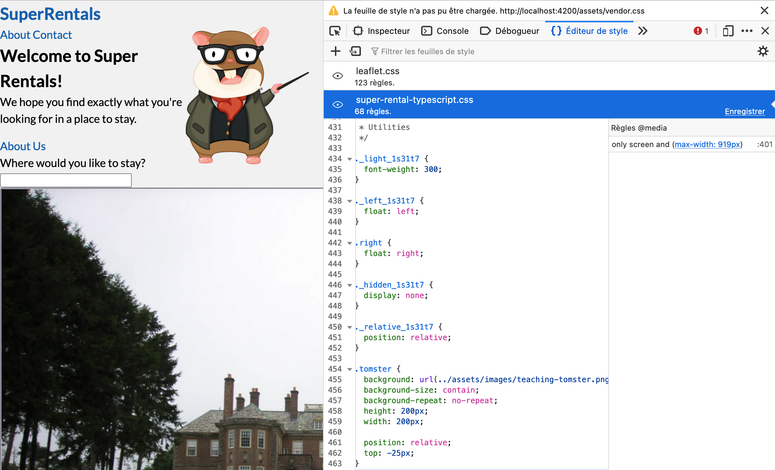This screenshot has height=470, width=775.
Task: Open style editor options gear
Action: (763, 51)
